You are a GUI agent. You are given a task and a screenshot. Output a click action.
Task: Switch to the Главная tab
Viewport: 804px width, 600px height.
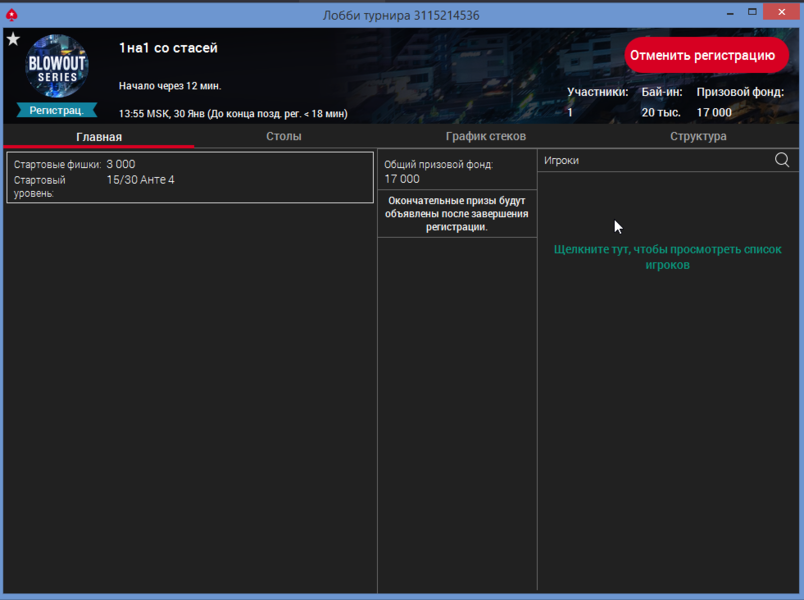[x=99, y=137]
